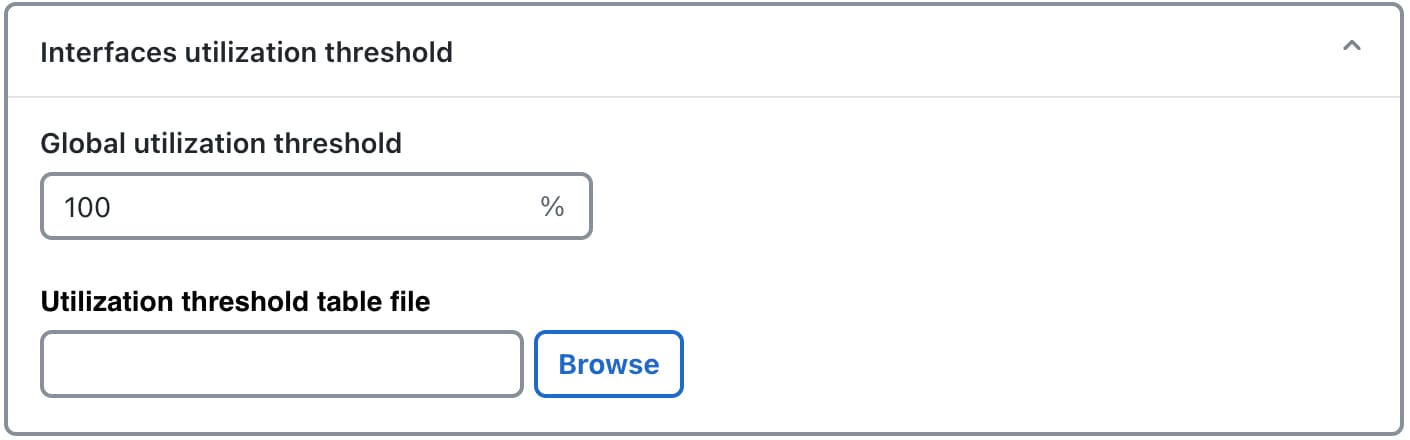Click the chevron-up icon in the header

1352,46
